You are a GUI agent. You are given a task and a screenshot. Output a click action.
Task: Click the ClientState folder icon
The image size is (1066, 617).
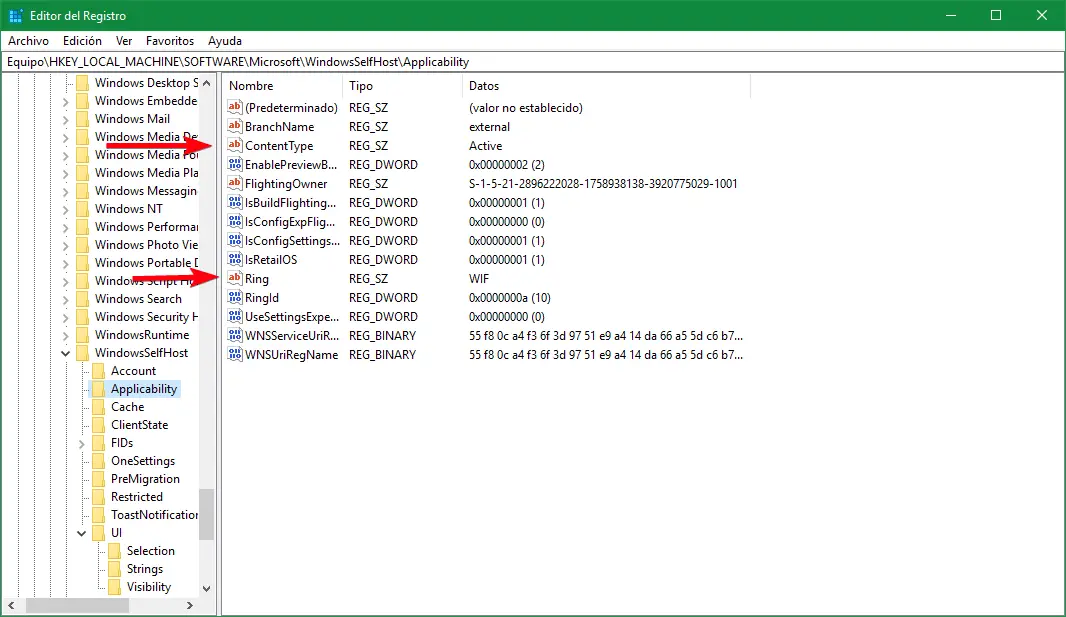[98, 425]
